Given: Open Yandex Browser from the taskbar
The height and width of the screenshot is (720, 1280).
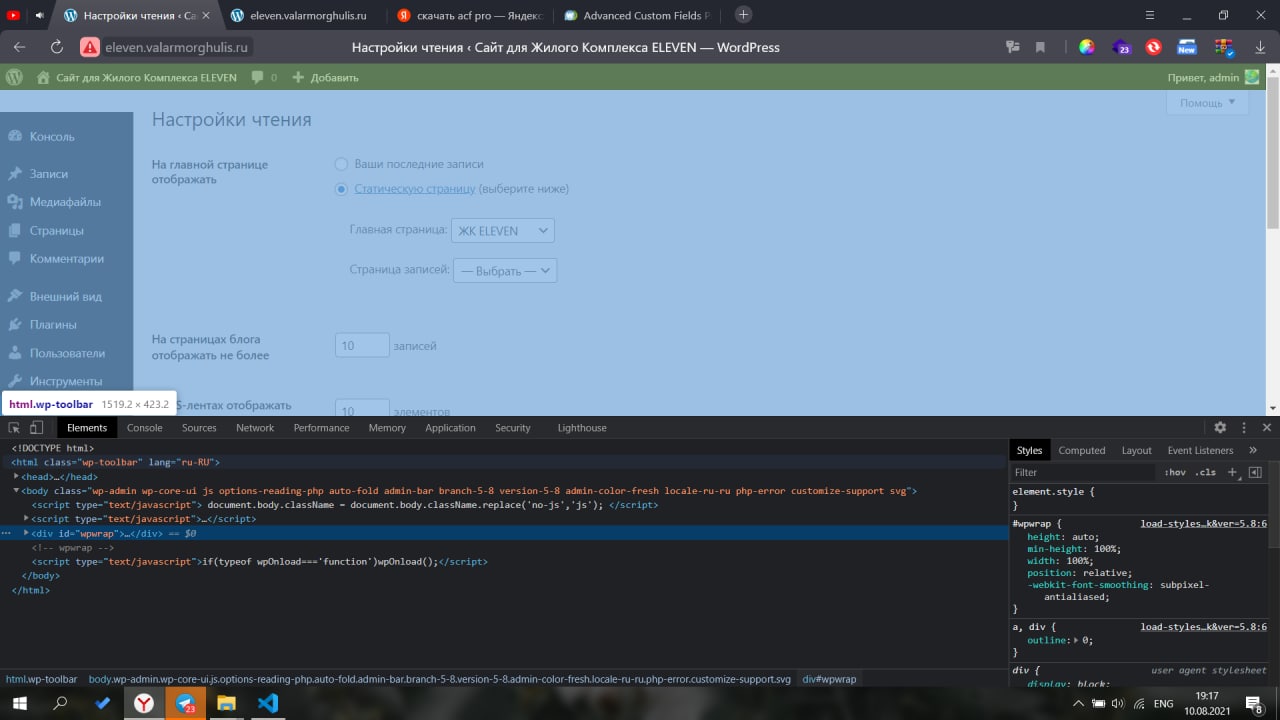Looking at the screenshot, I should (144, 703).
